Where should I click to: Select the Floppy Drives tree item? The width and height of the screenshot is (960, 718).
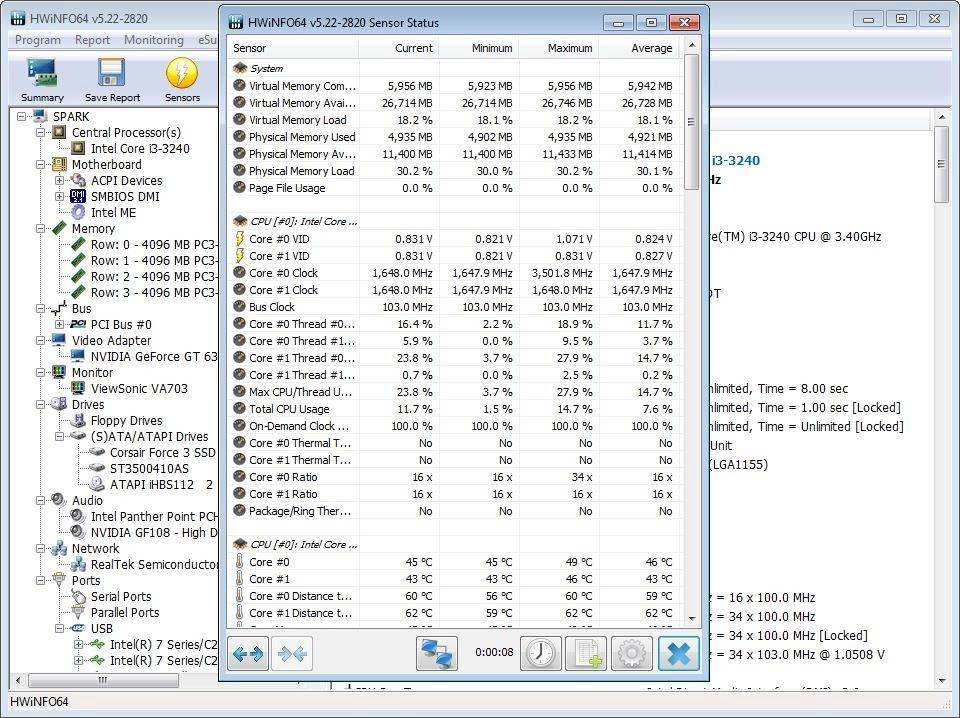pyautogui.click(x=126, y=421)
